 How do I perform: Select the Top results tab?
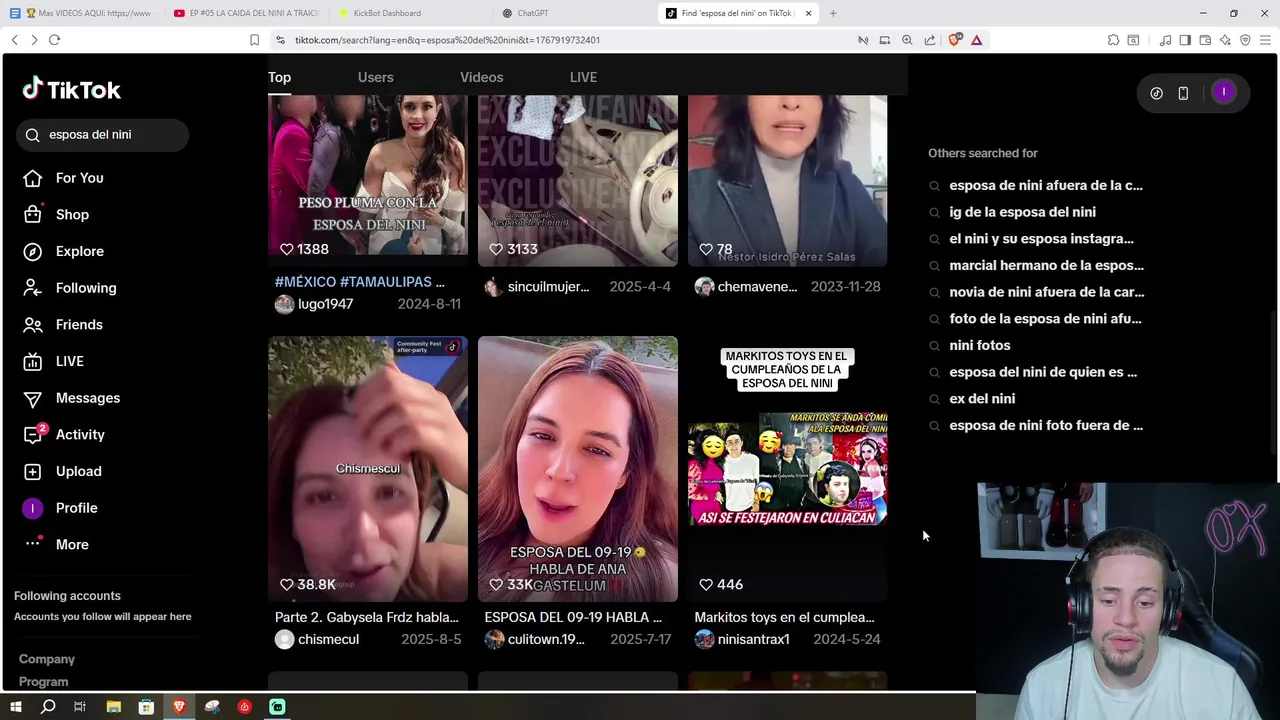tap(279, 77)
